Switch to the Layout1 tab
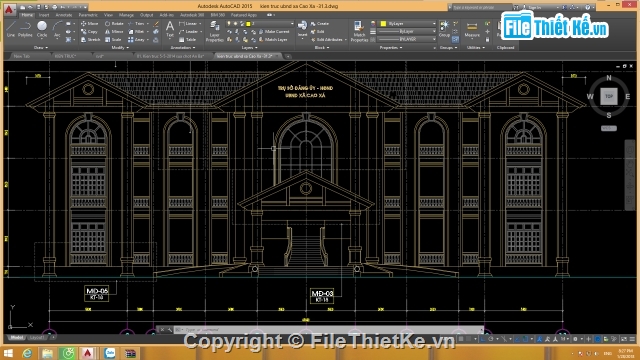Viewport: 640px width, 360px height. pos(37,338)
